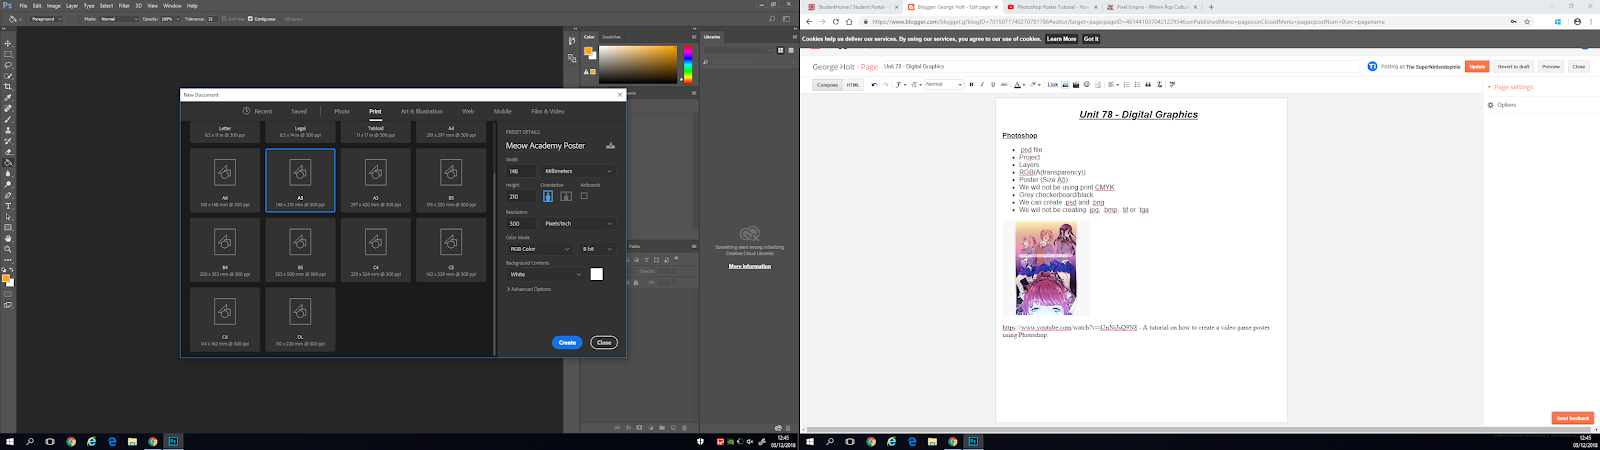Click the Blogger page title field

click(x=1120, y=66)
